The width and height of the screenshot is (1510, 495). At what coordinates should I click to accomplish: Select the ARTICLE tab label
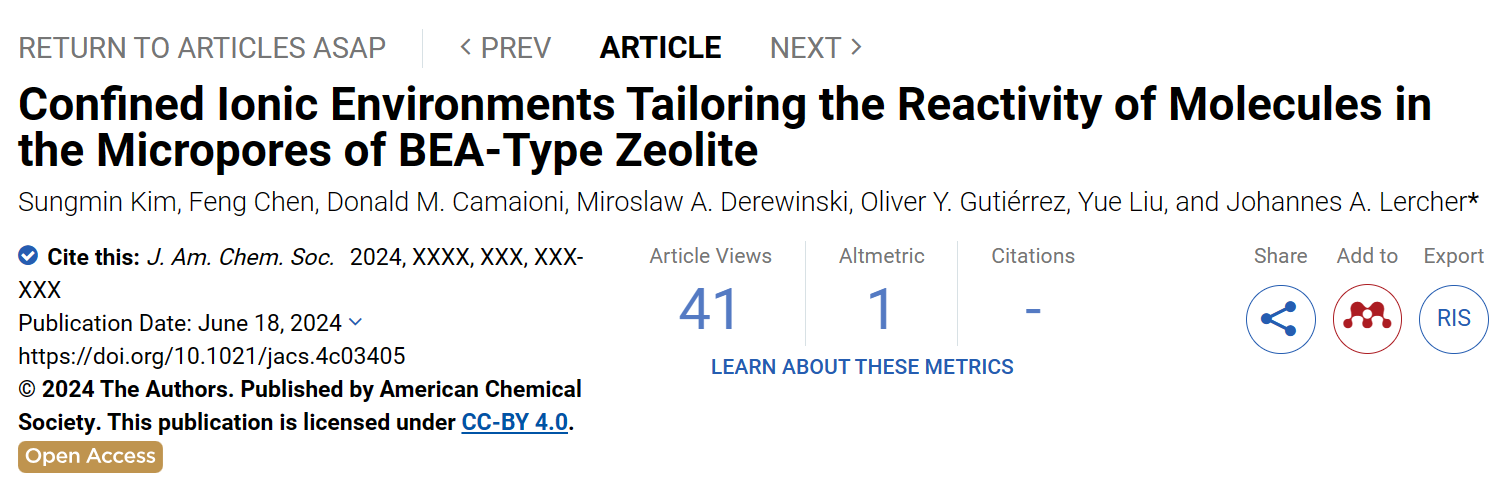[660, 47]
